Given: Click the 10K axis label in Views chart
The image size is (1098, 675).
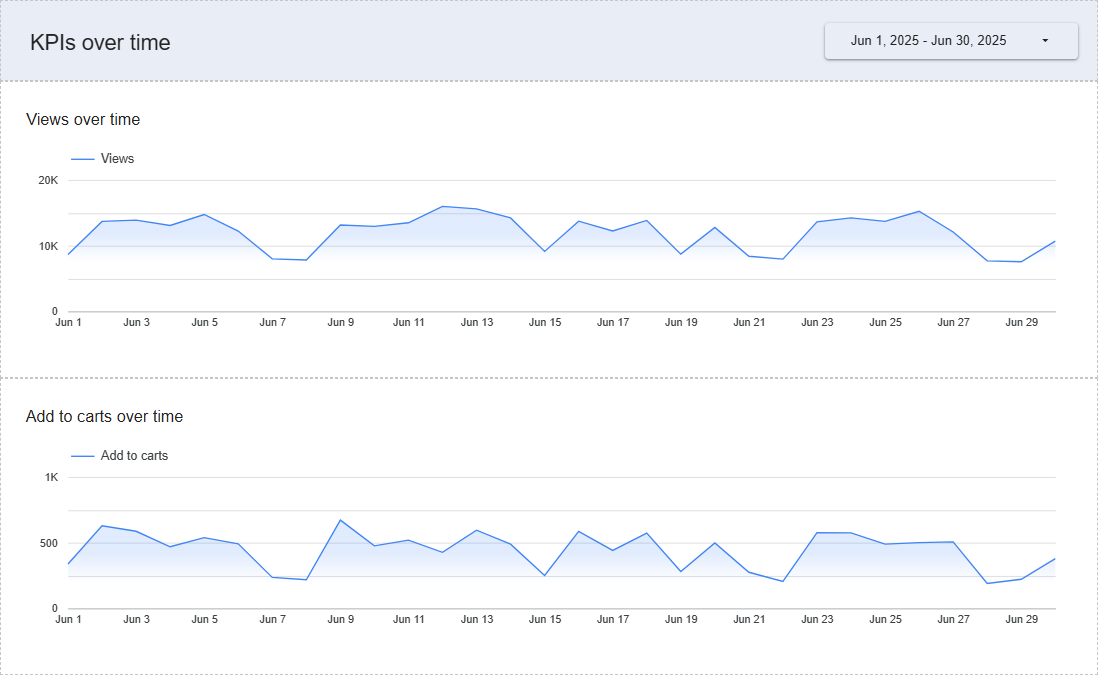Looking at the screenshot, I should (x=48, y=246).
